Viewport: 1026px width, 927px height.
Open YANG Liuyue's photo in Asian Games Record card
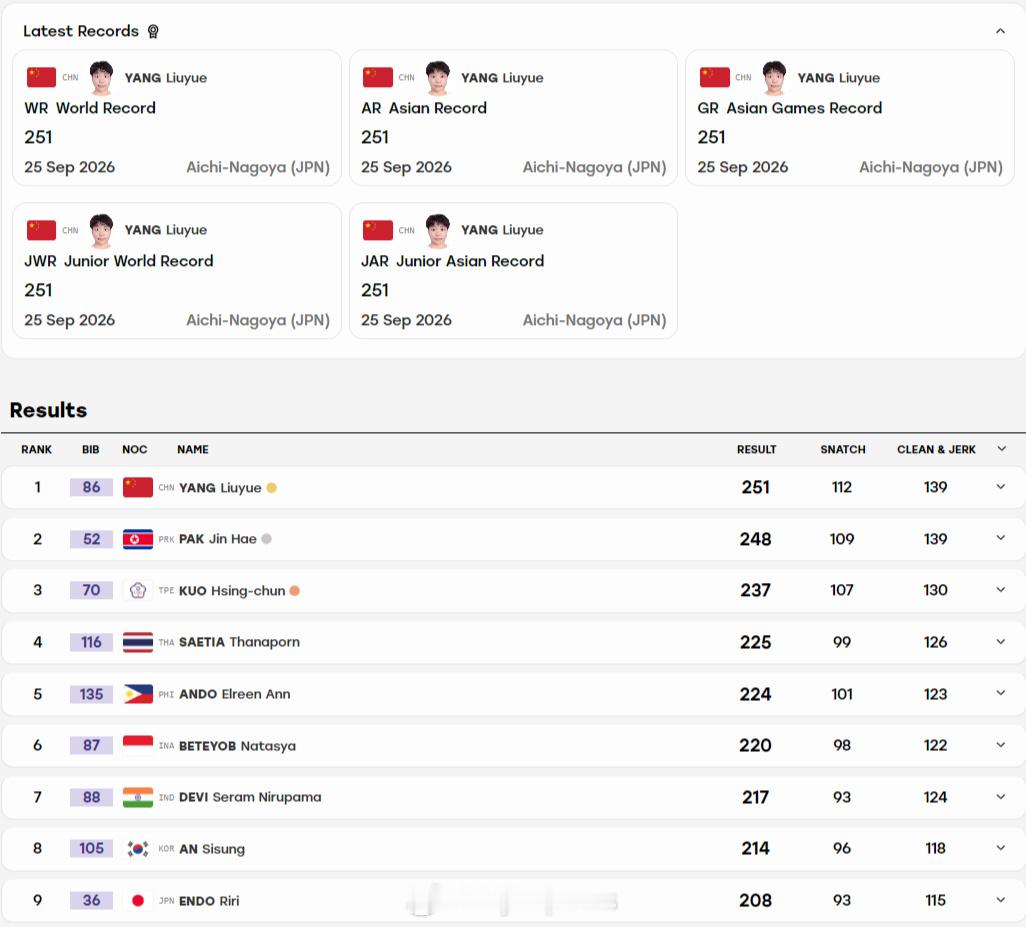click(774, 78)
